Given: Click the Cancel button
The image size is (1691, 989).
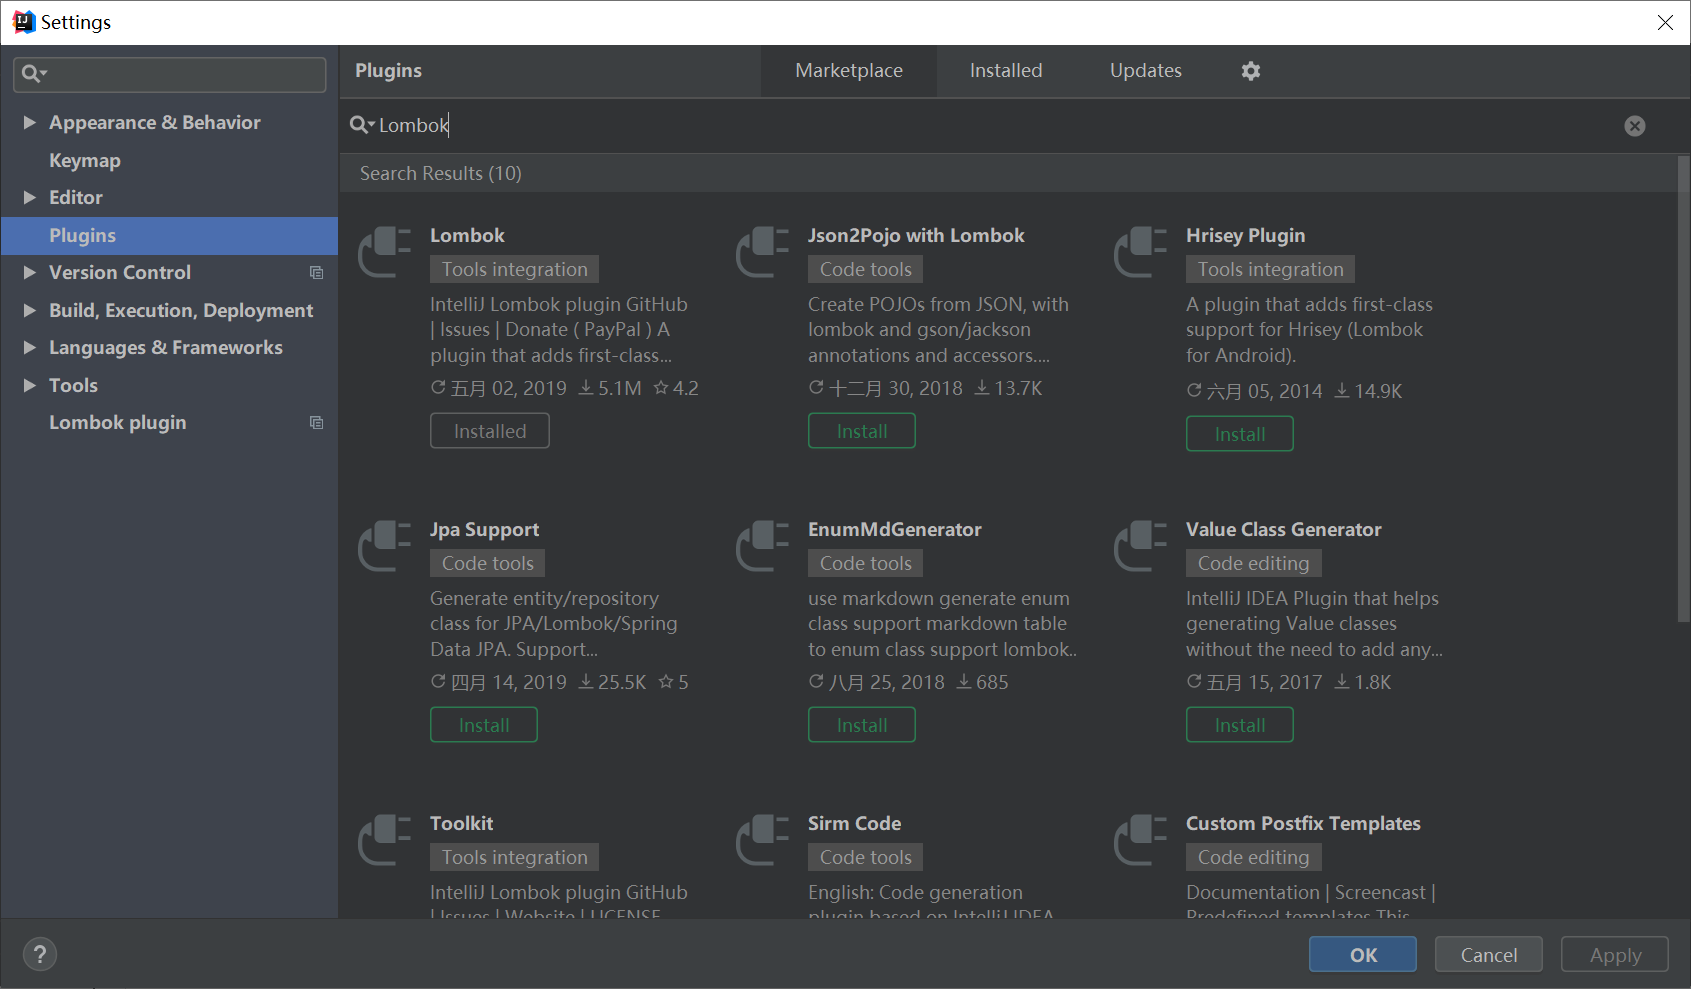Looking at the screenshot, I should (1489, 954).
